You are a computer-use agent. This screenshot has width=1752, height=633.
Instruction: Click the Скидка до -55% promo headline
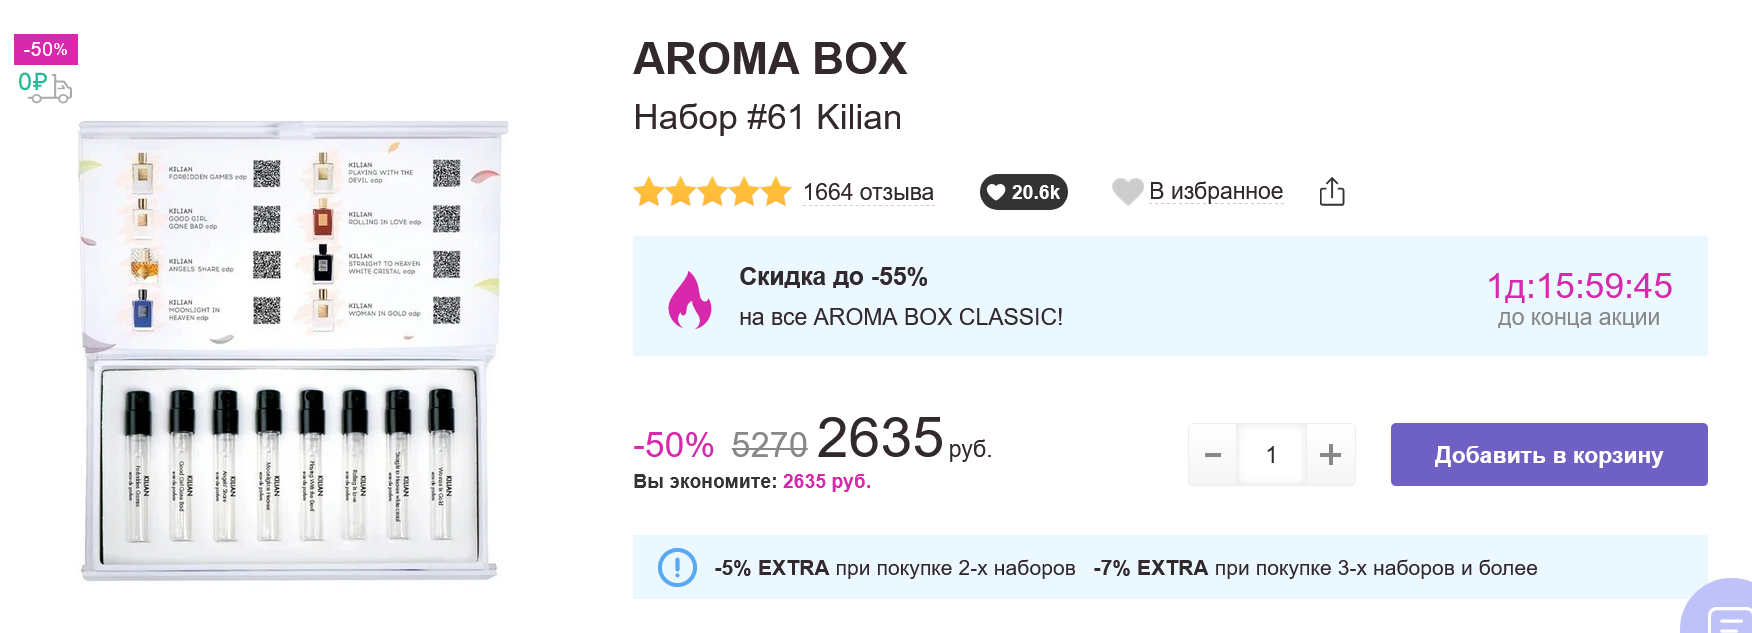(833, 277)
